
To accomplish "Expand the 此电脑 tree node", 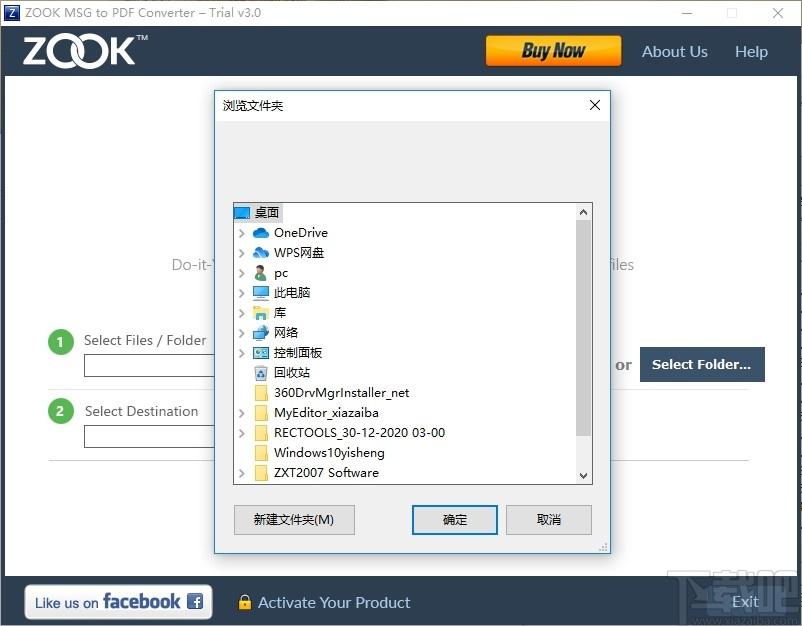I will point(242,293).
